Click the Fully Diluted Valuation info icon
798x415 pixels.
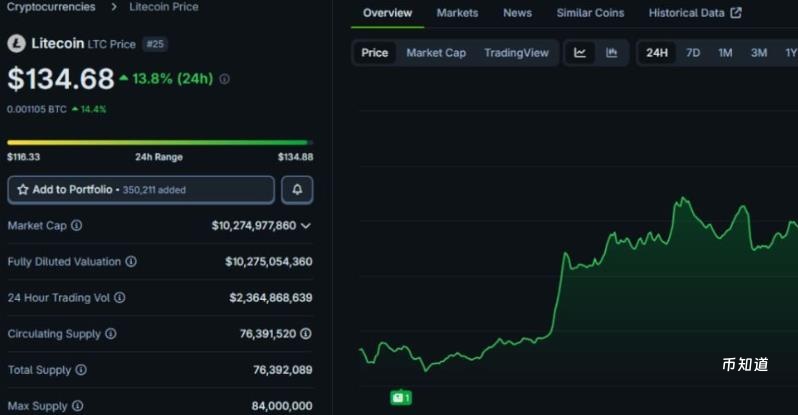131,262
